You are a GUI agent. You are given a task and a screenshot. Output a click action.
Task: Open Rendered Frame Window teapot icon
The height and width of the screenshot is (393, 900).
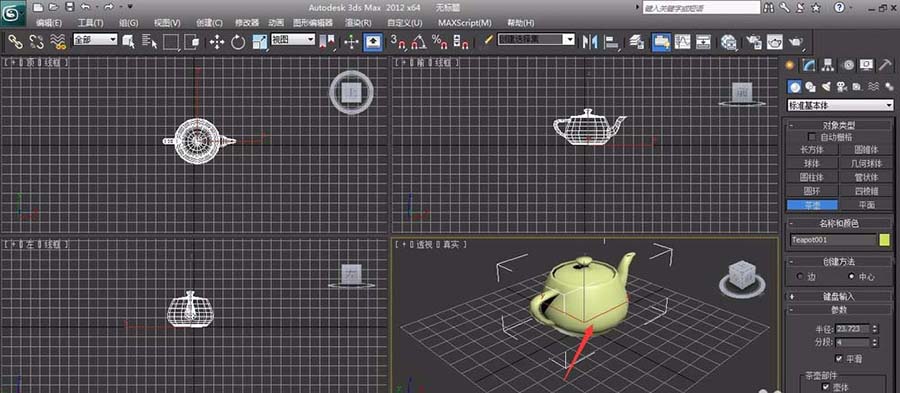(x=775, y=41)
